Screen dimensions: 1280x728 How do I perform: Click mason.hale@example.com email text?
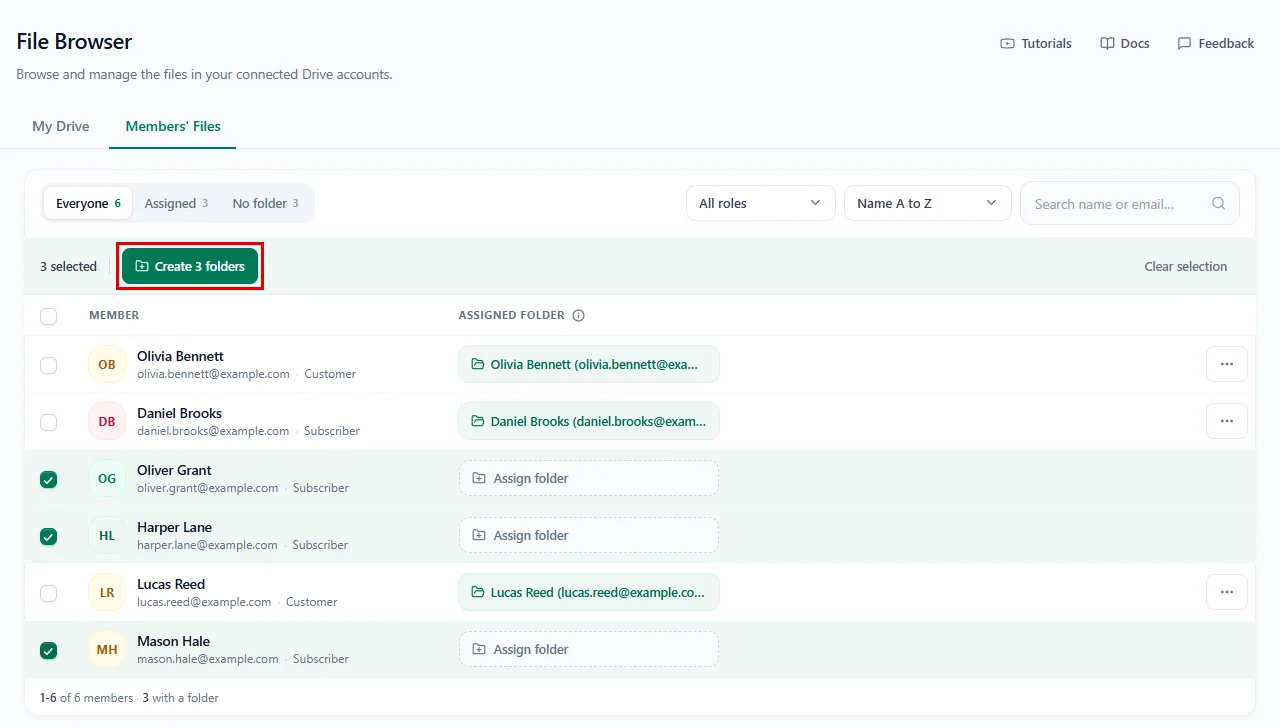(x=208, y=659)
